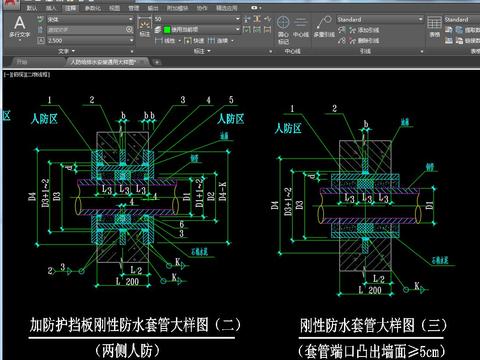Image resolution: width=480 pixels, height=360 pixels.
Task: Switch to the 视图 ribbon tab
Action: click(114, 8)
